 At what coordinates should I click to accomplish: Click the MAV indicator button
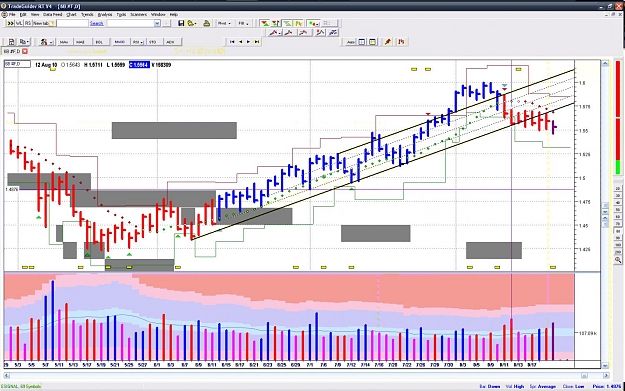coord(64,42)
